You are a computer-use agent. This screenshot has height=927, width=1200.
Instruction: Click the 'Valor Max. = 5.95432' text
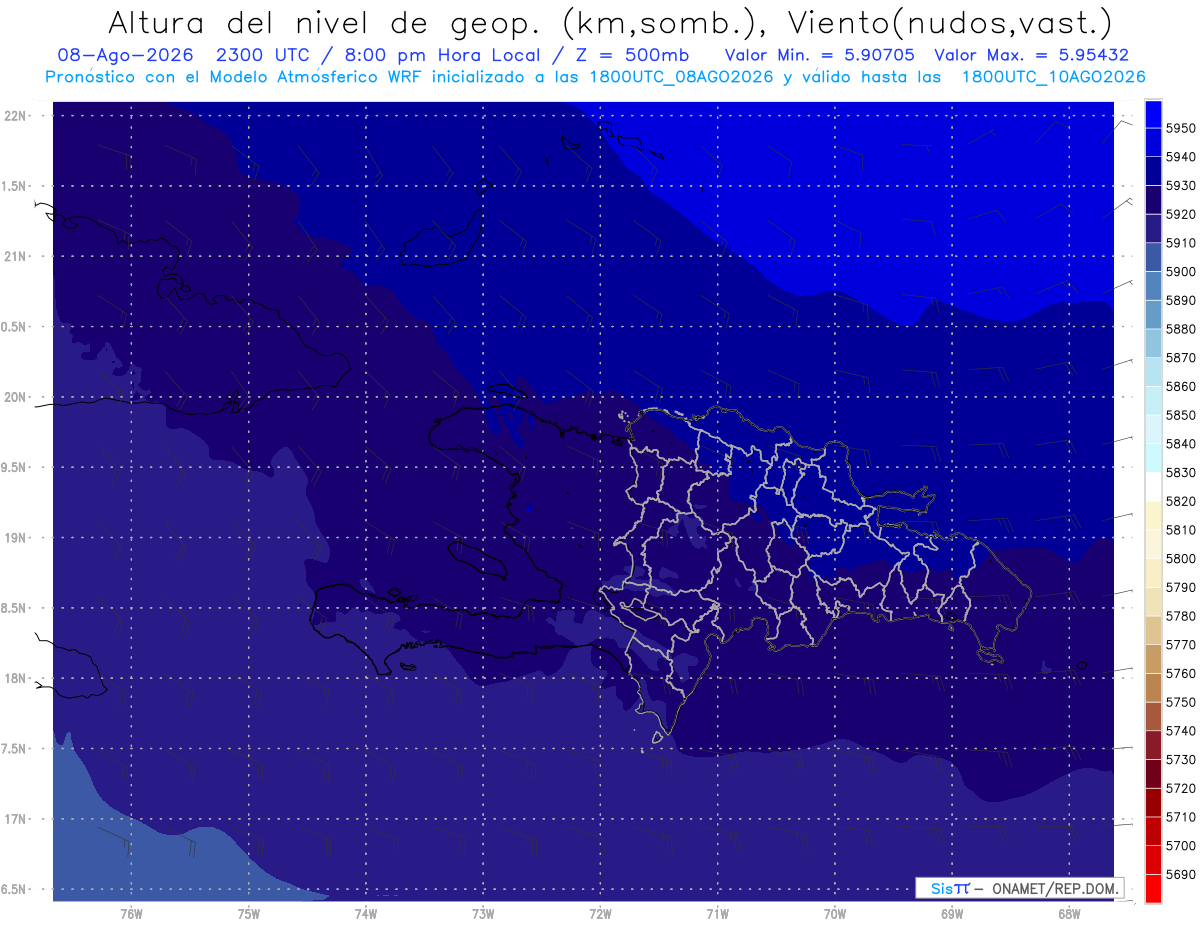tap(1031, 55)
